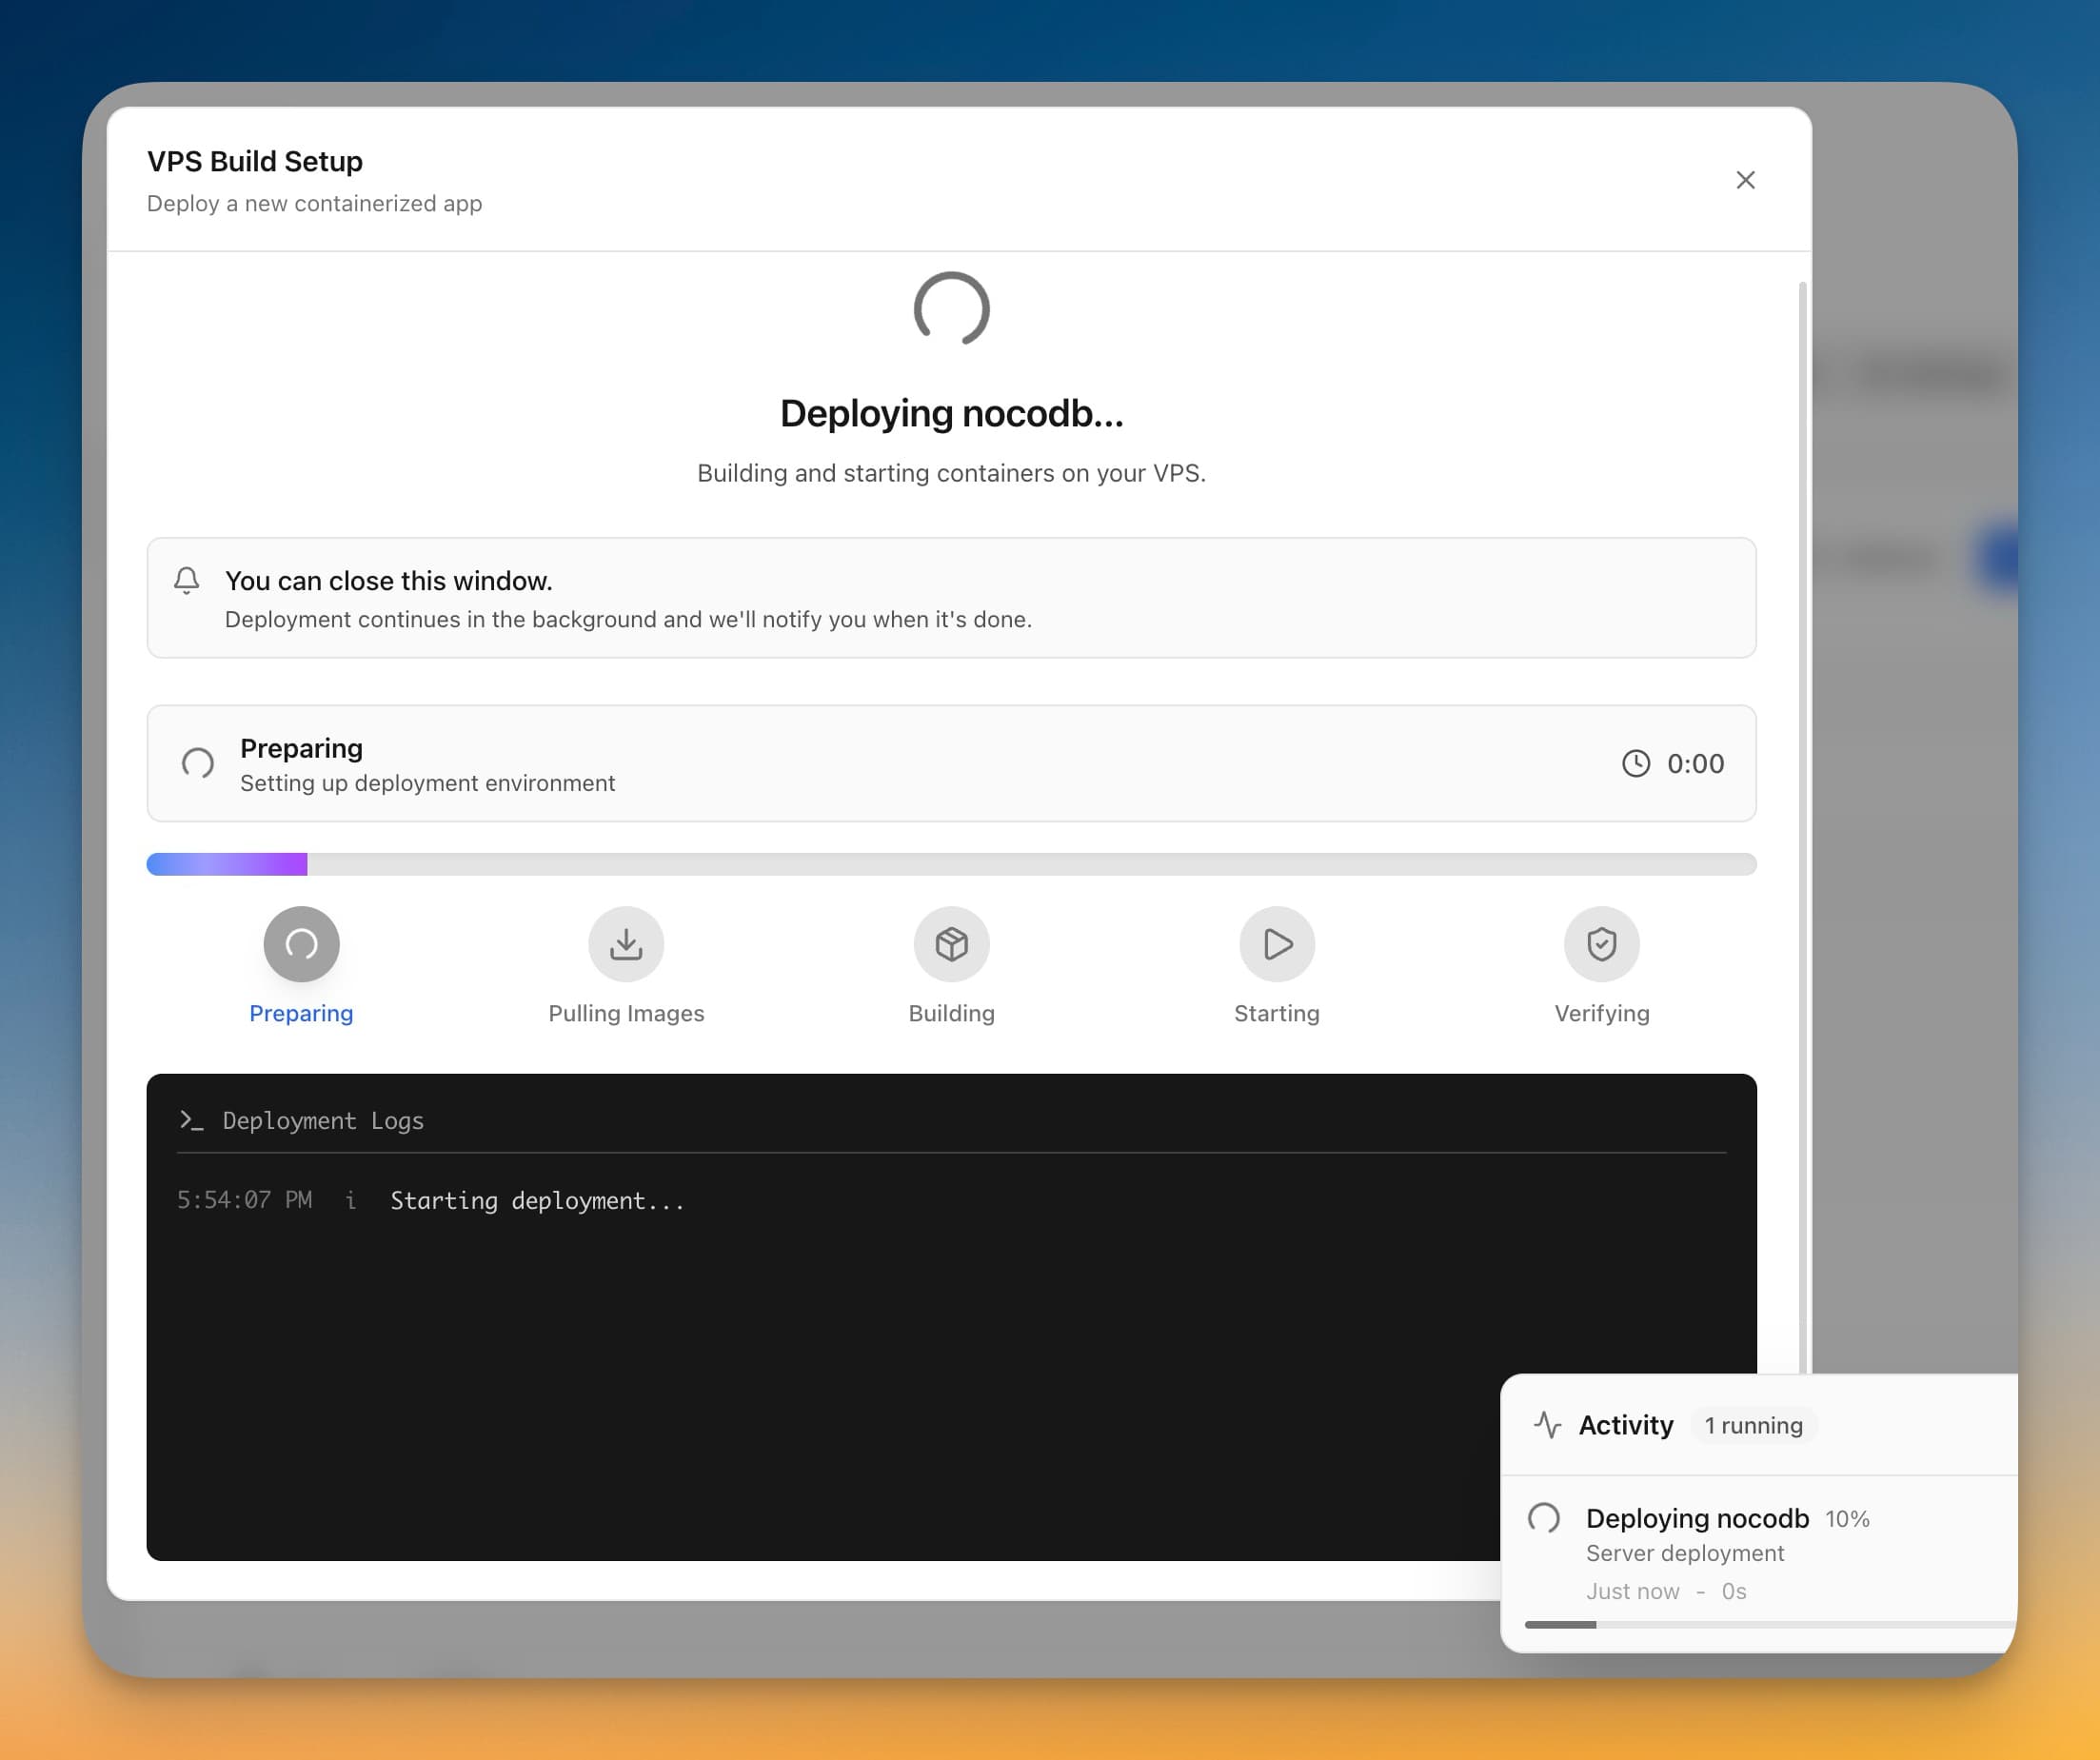Click the Building package icon
Viewport: 2100px width, 1760px height.
coord(951,943)
